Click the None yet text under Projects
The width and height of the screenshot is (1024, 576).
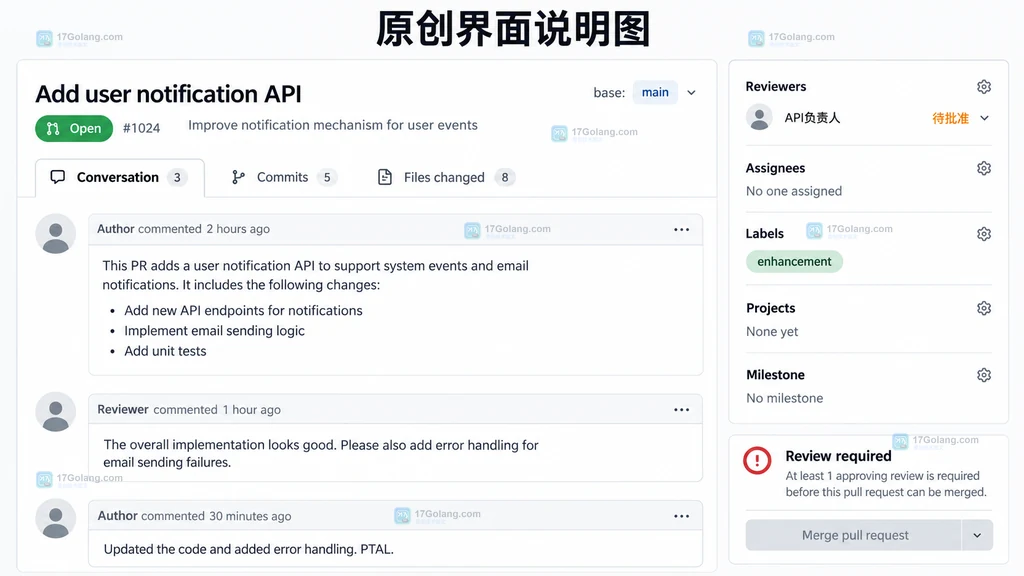point(772,332)
